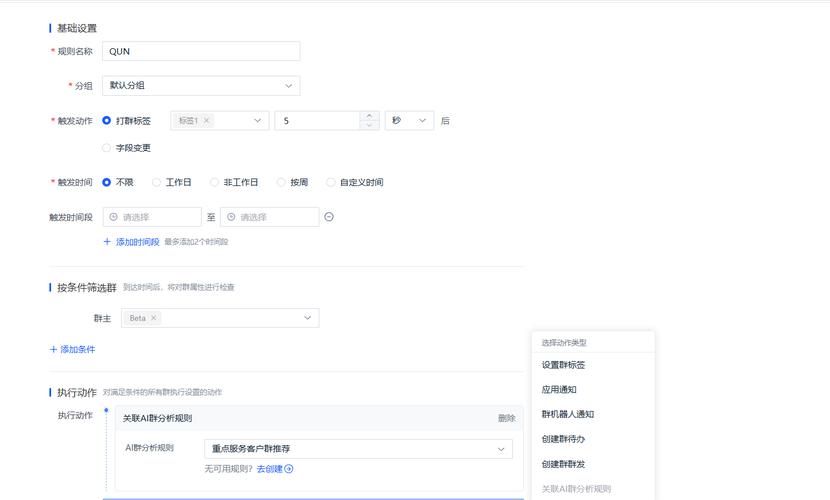The height and width of the screenshot is (500, 830).
Task: Choose 设置群标签 from action type menu
Action: tap(593, 365)
